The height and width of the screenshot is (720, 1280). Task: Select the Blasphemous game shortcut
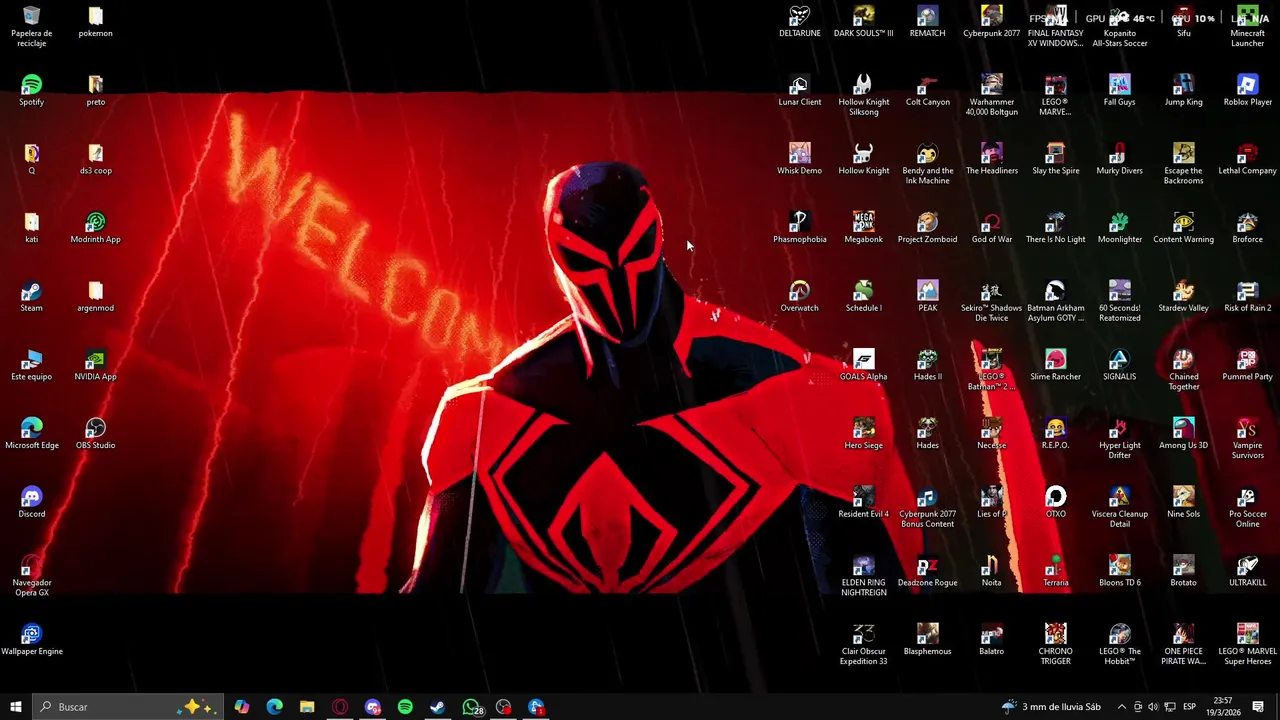pyautogui.click(x=927, y=639)
